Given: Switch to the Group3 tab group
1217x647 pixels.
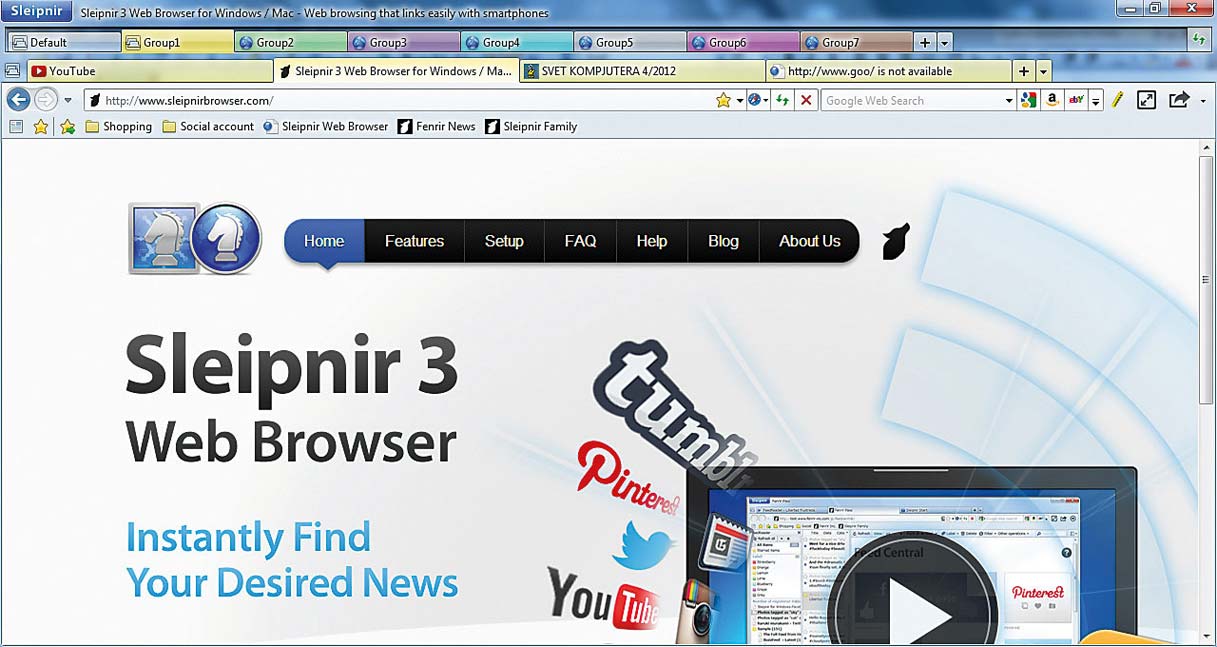Looking at the screenshot, I should click(x=403, y=43).
